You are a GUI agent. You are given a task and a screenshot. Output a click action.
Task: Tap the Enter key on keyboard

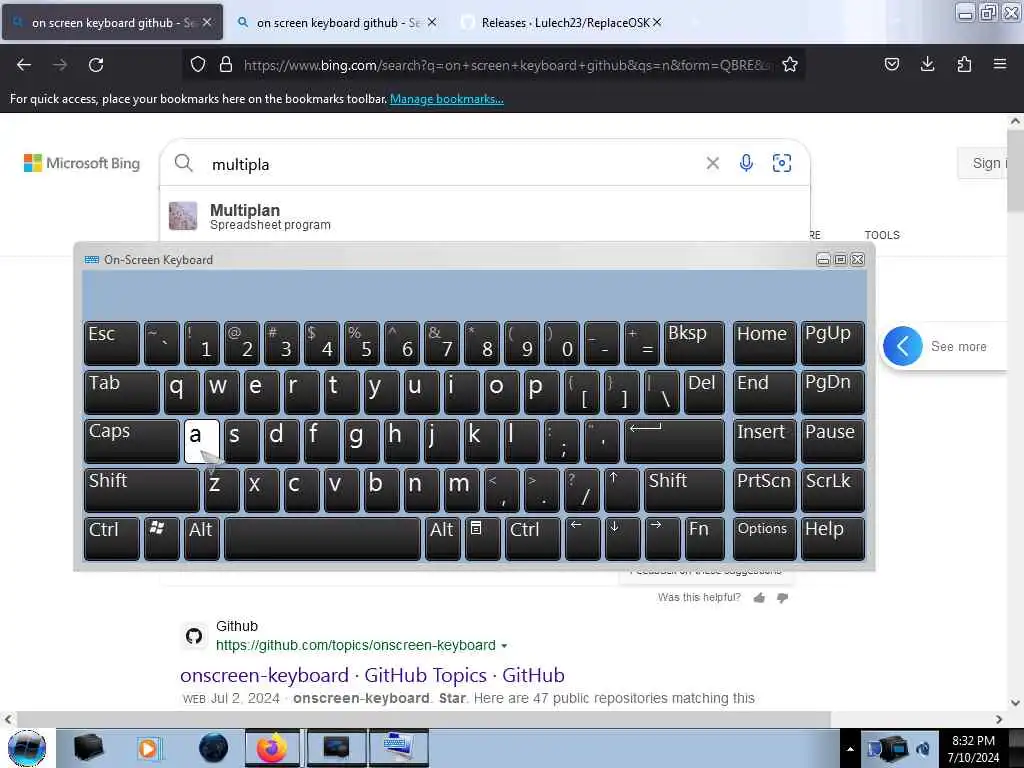674,441
